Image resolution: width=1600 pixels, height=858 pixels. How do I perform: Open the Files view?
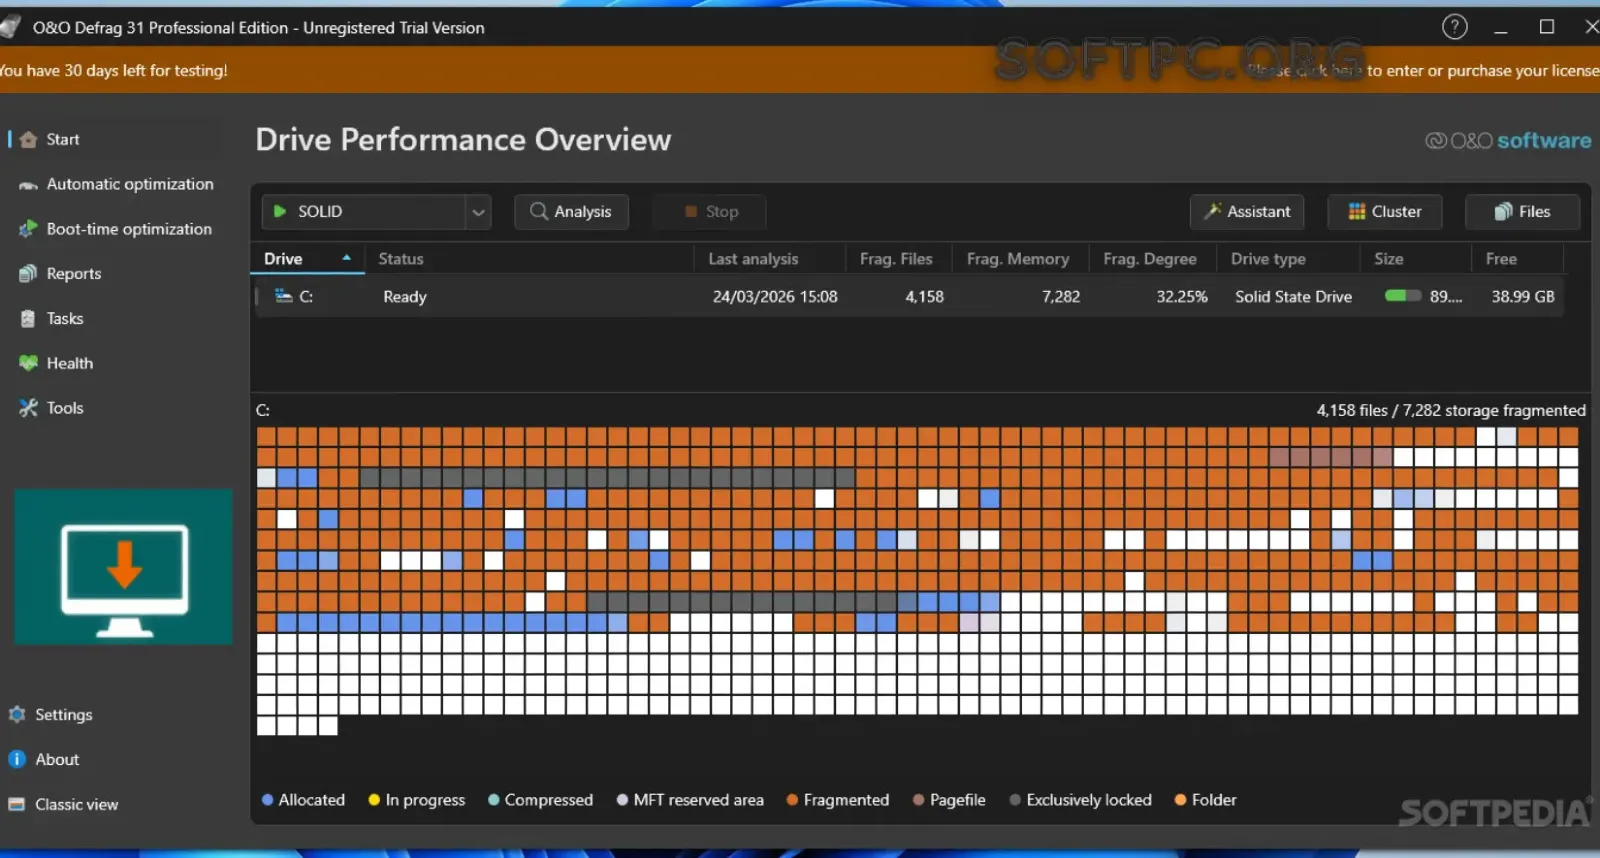click(1523, 212)
